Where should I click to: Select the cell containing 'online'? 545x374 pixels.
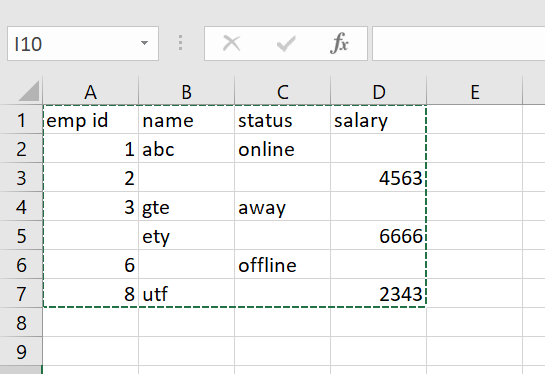[x=283, y=148]
